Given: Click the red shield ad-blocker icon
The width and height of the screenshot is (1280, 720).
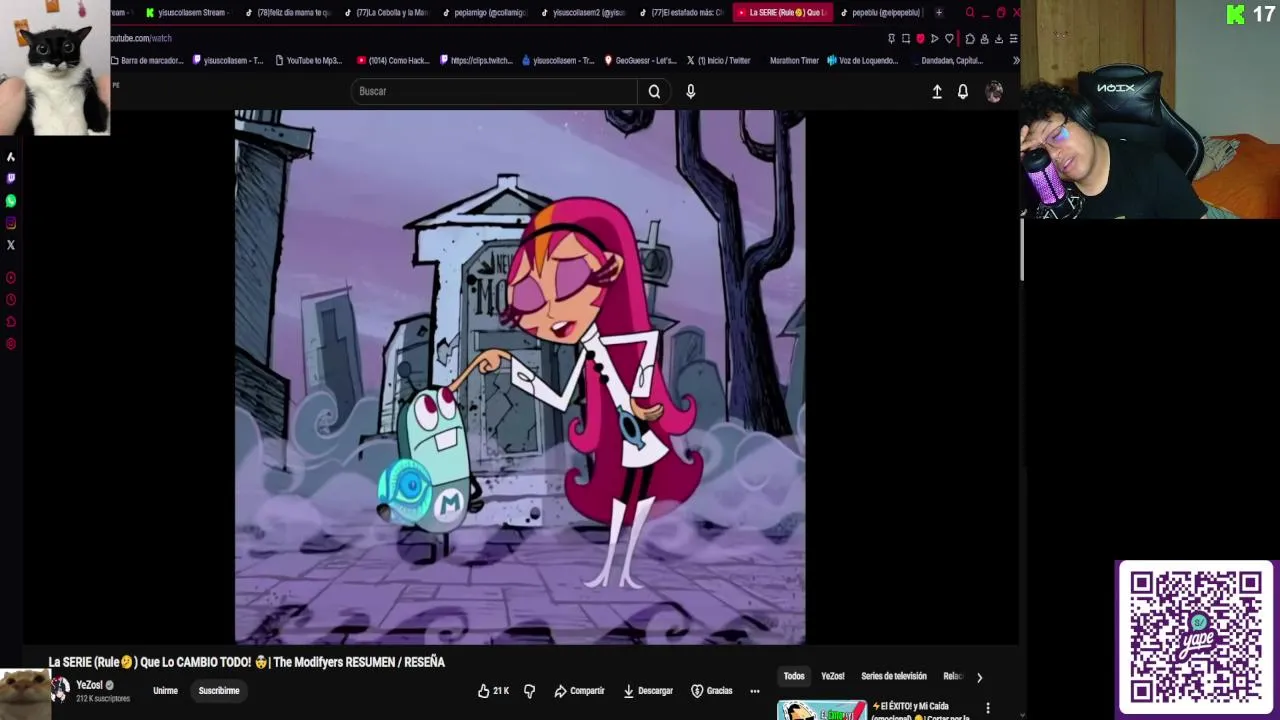Looking at the screenshot, I should pyautogui.click(x=920, y=39).
